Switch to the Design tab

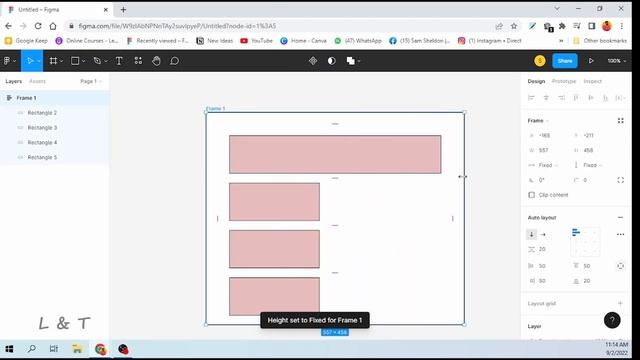point(536,81)
